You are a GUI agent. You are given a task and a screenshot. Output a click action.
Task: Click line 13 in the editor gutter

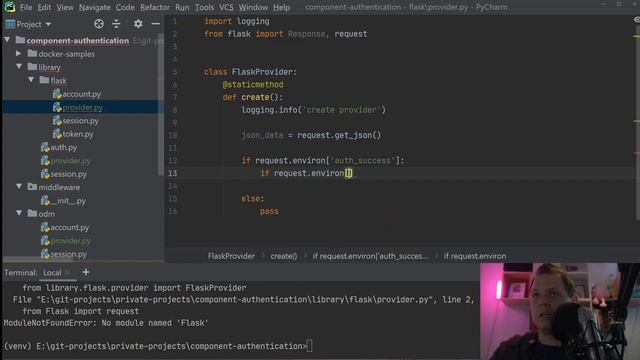click(173, 173)
